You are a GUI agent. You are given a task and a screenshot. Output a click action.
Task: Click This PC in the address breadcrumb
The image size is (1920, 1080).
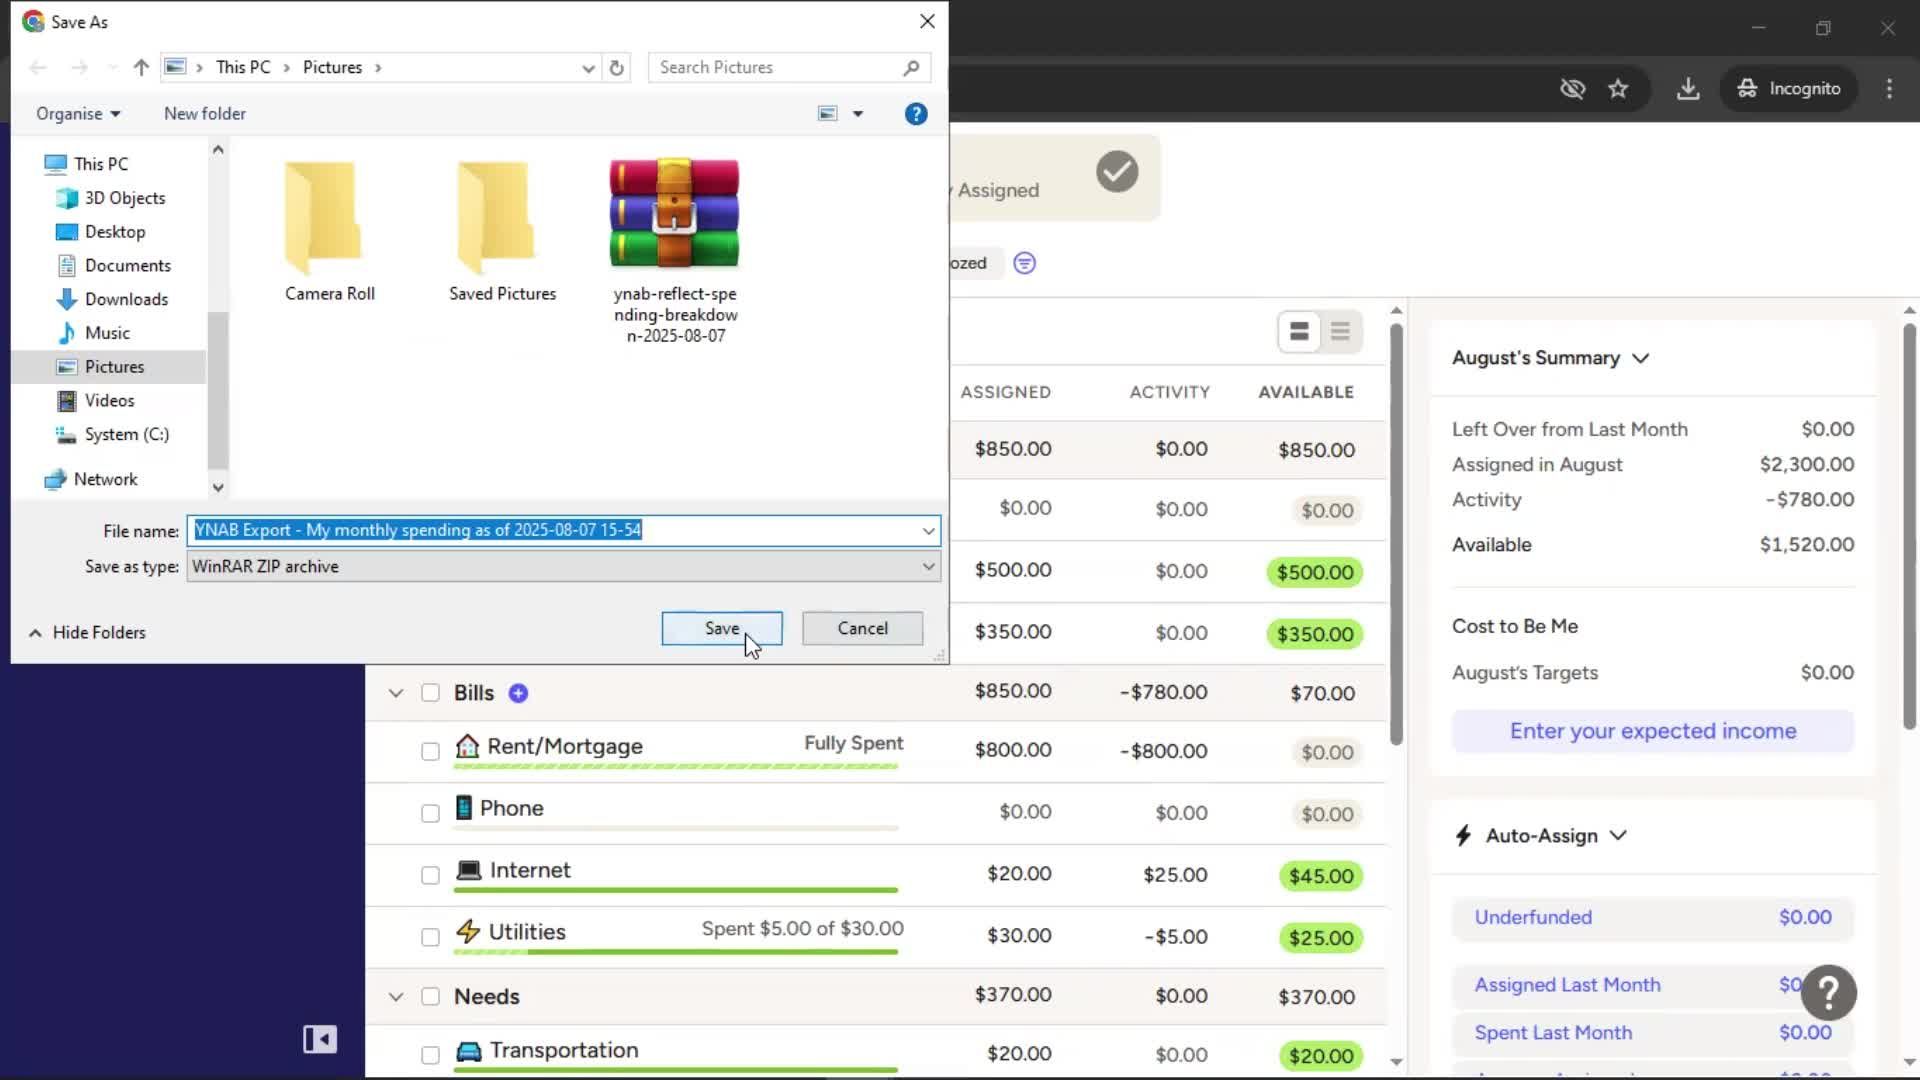point(243,67)
